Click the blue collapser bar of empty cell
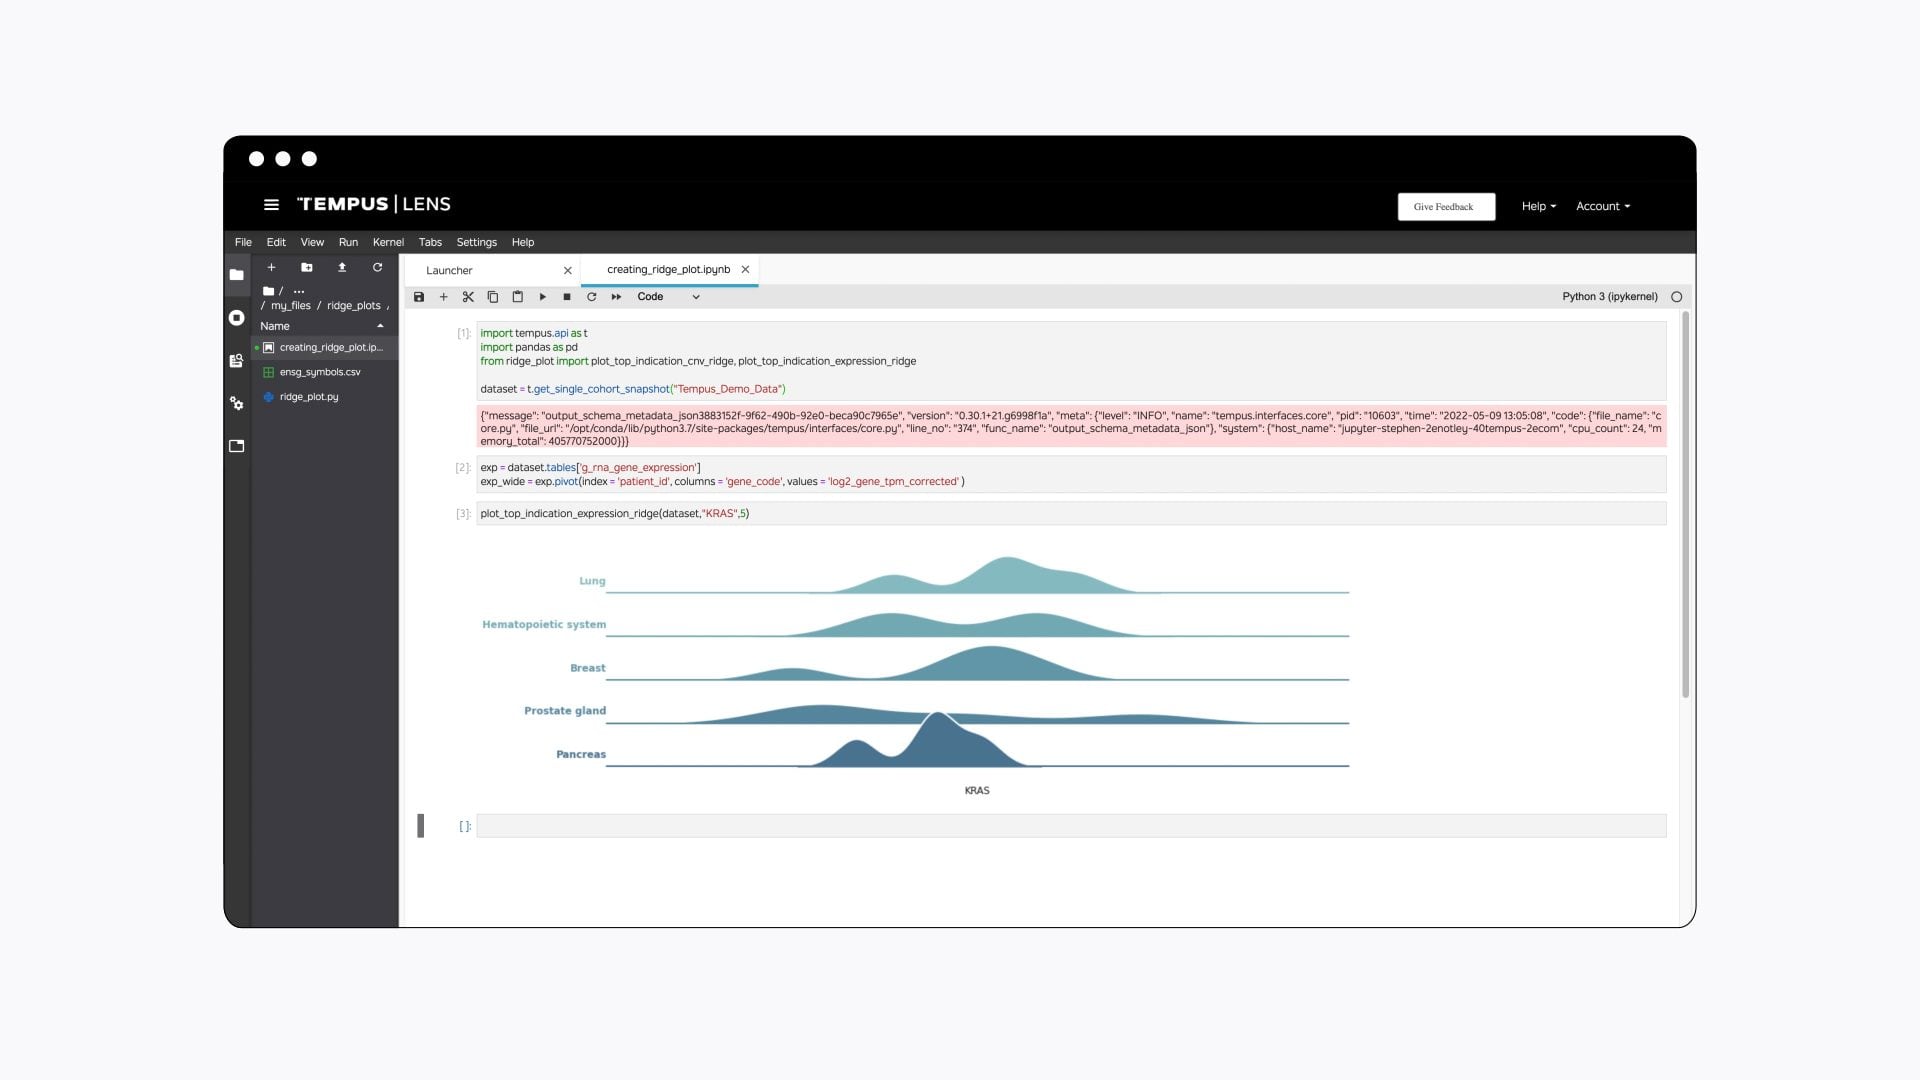 (421, 826)
